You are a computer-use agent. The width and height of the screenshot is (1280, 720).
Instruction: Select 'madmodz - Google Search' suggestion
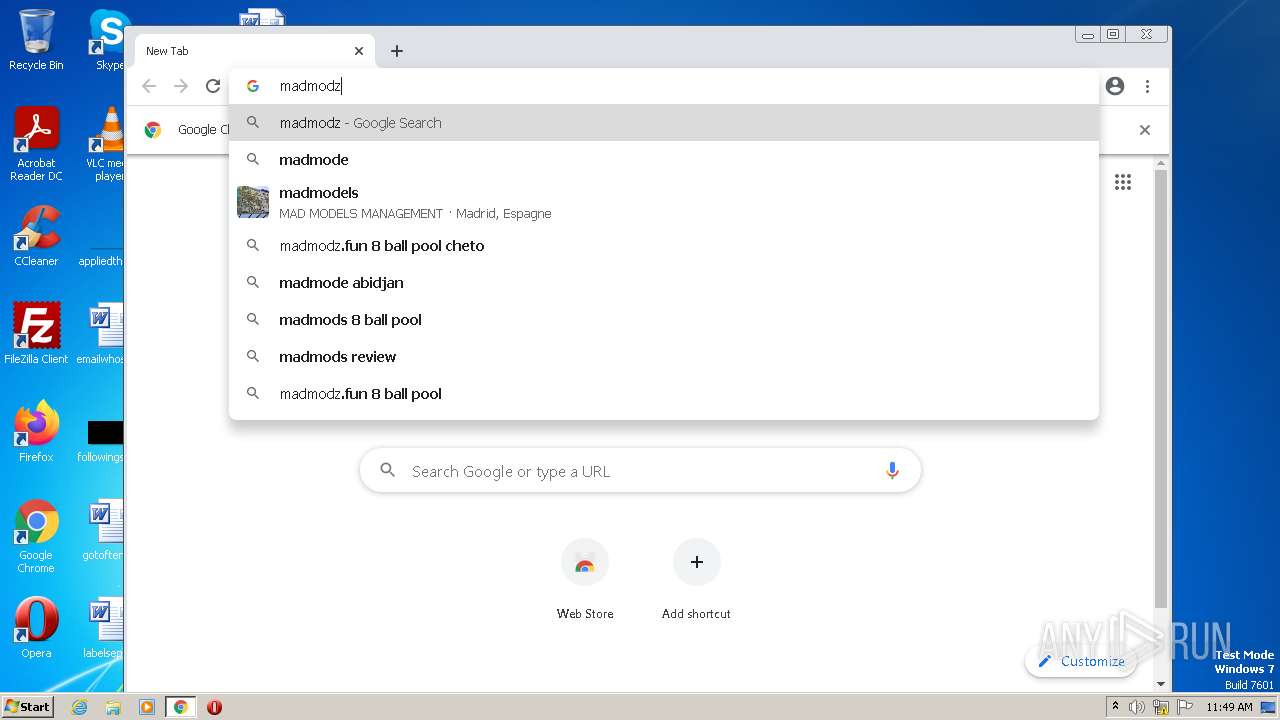click(664, 123)
